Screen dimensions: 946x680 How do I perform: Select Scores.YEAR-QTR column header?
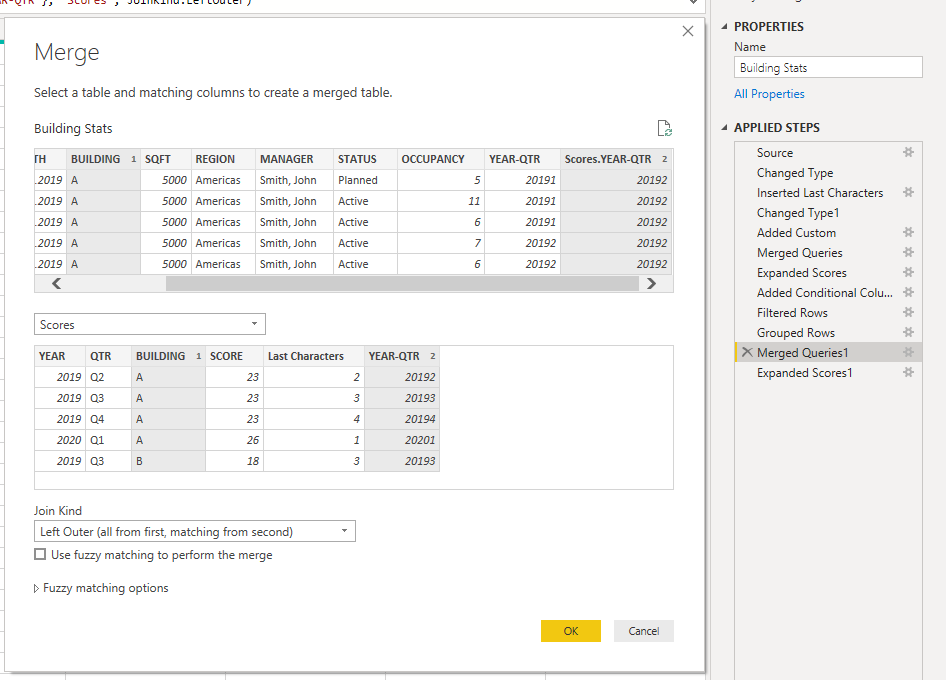pos(617,159)
